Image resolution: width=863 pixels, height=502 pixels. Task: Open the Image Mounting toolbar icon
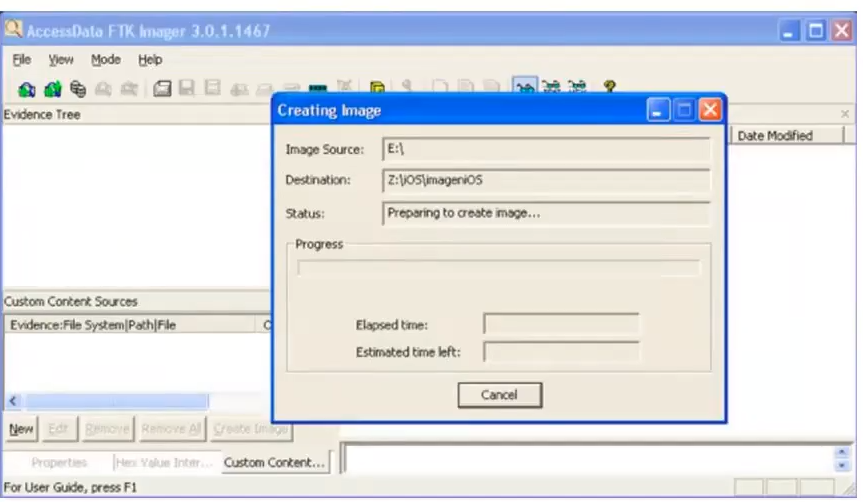click(x=78, y=89)
